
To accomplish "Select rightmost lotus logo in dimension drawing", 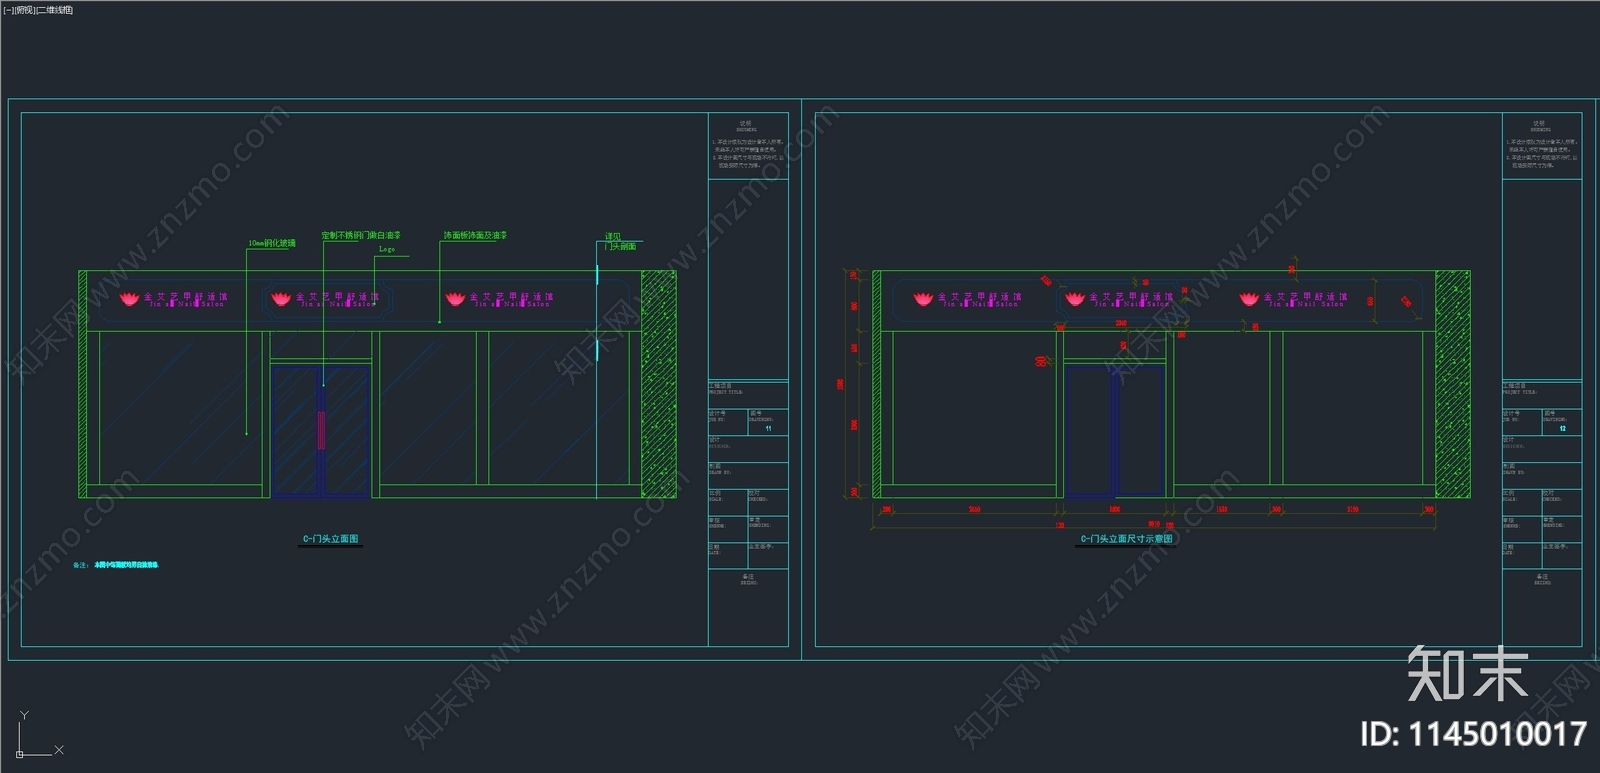I will coord(1249,298).
